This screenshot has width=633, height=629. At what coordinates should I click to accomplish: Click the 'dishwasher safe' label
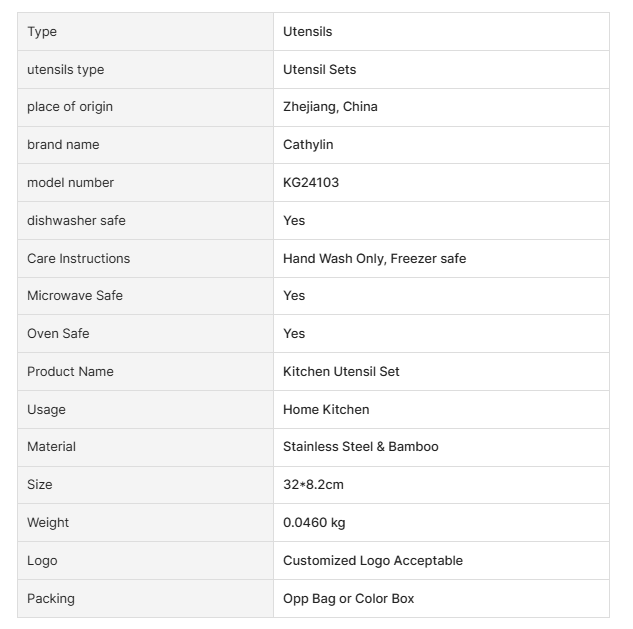pyautogui.click(x=76, y=220)
